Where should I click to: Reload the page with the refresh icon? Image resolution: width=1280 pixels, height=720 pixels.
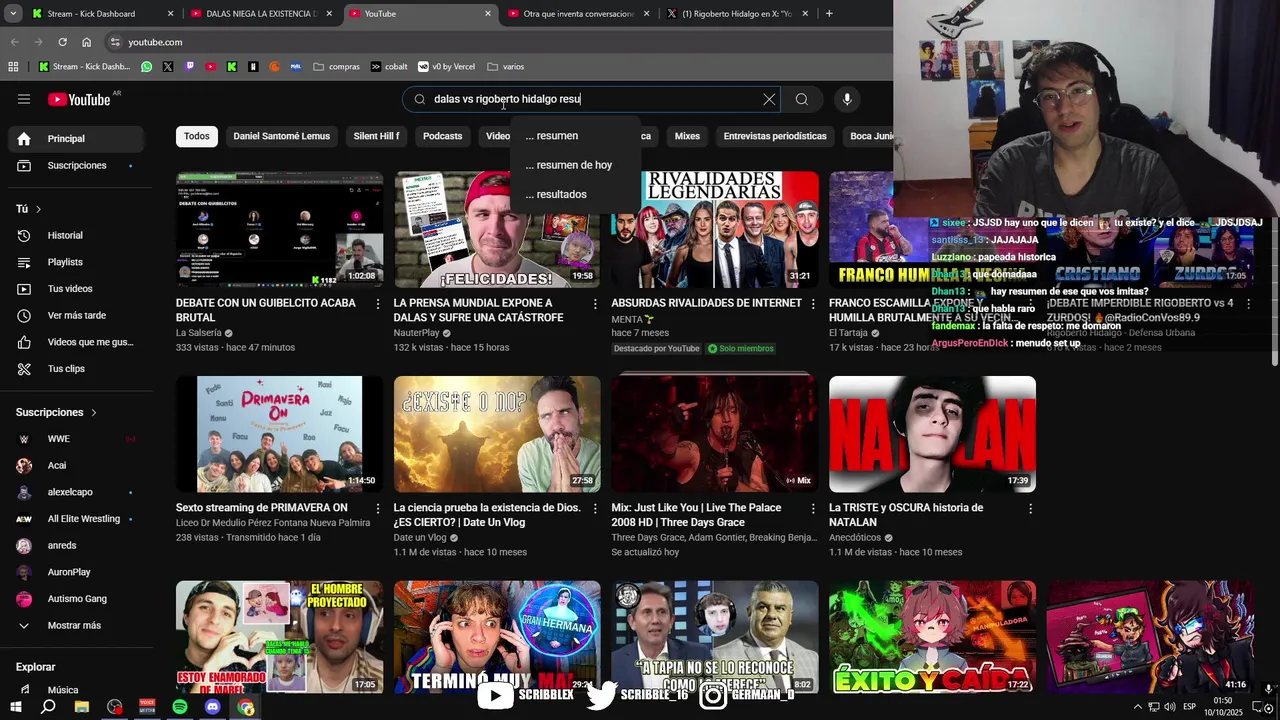62,42
